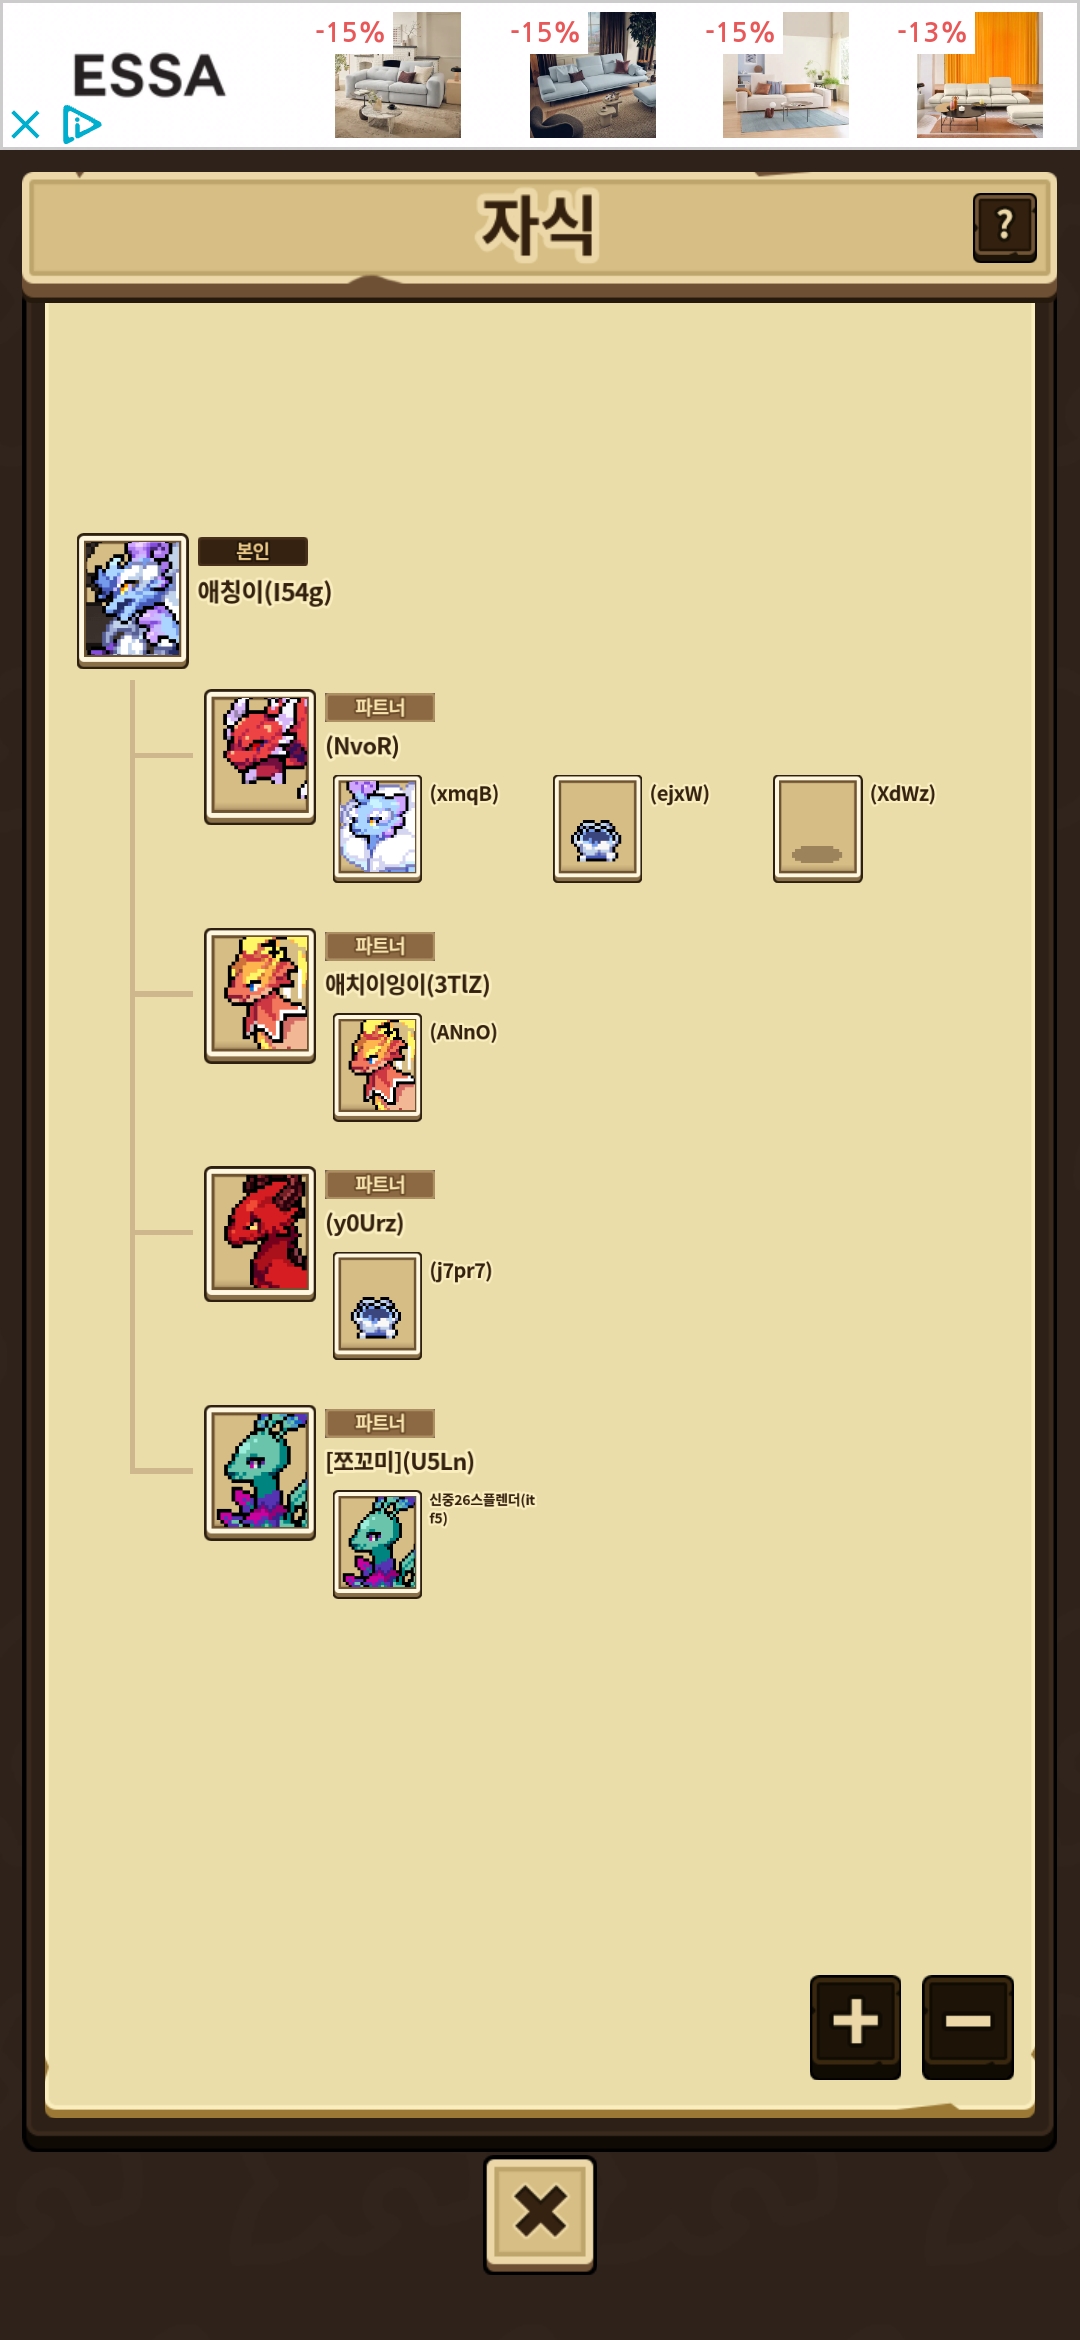Image resolution: width=1080 pixels, height=2340 pixels.
Task: Dismiss the ad with the blue X
Action: [25, 125]
